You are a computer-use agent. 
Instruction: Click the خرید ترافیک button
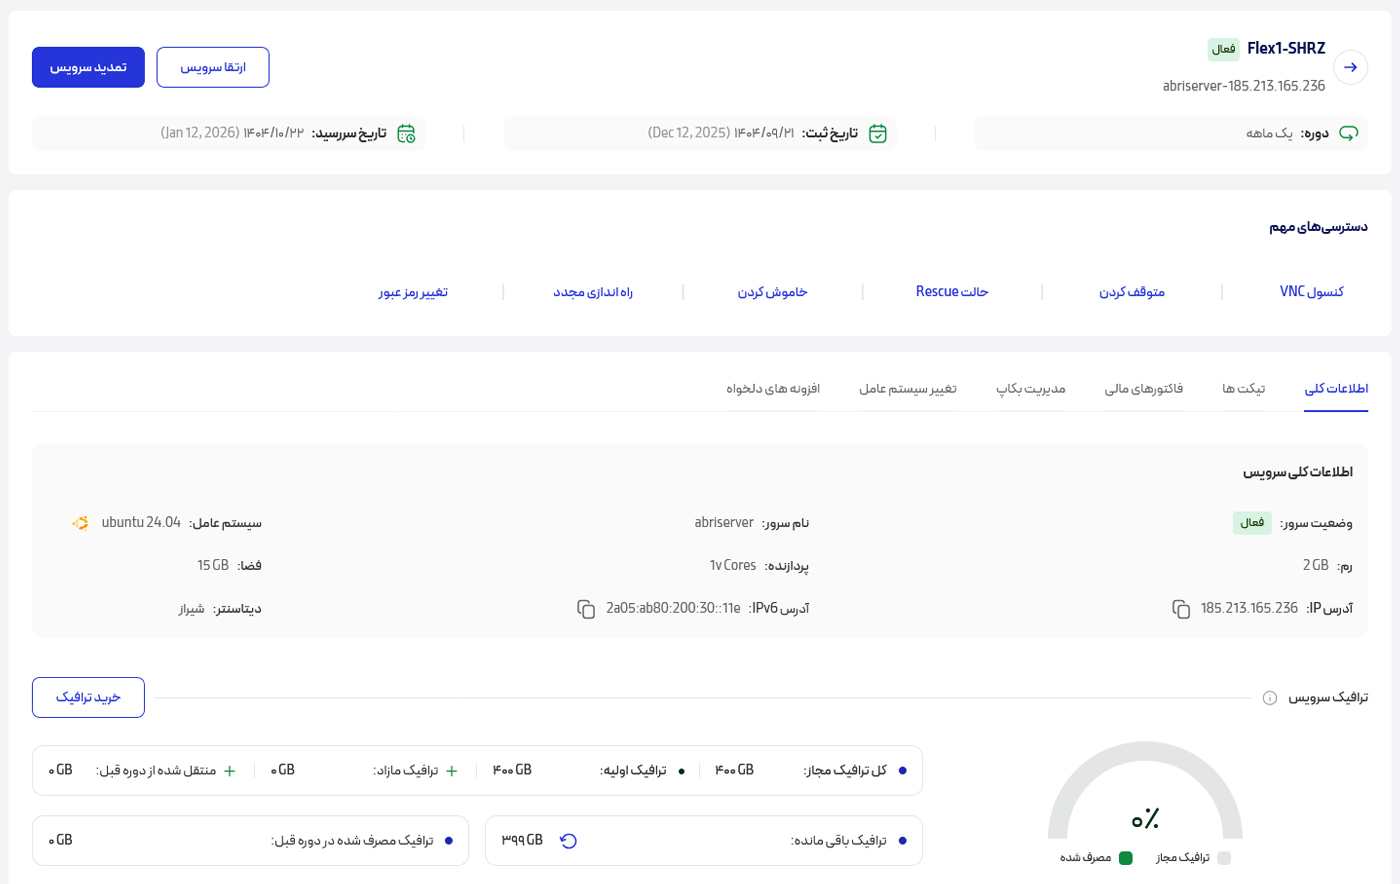coord(88,697)
